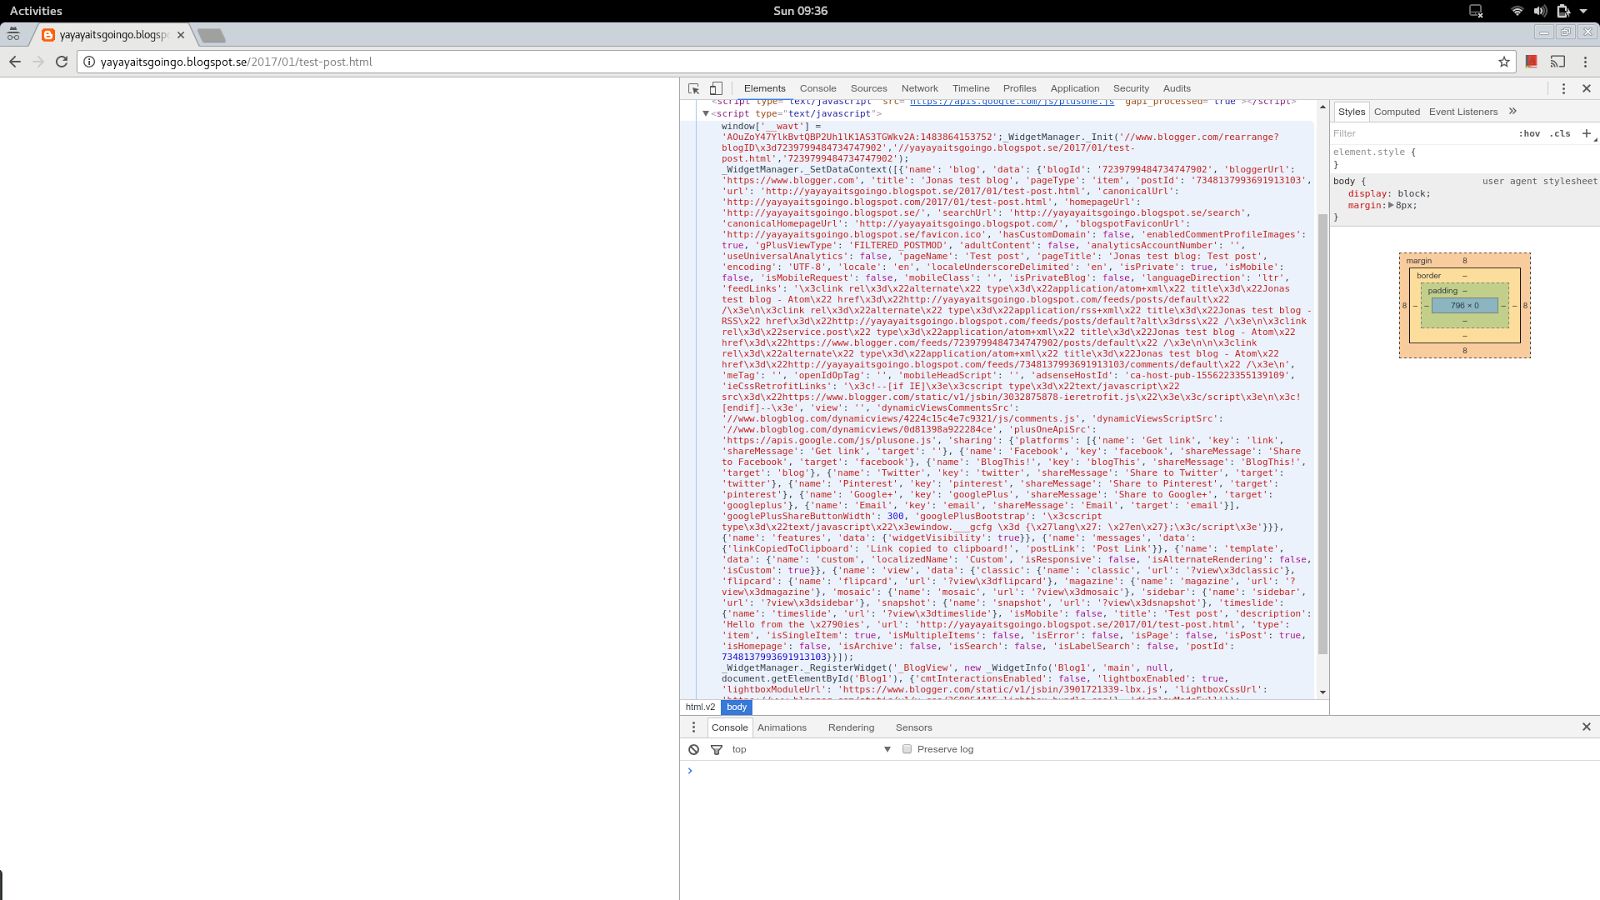Close the DevTools panel
1600x900 pixels.
[1586, 88]
